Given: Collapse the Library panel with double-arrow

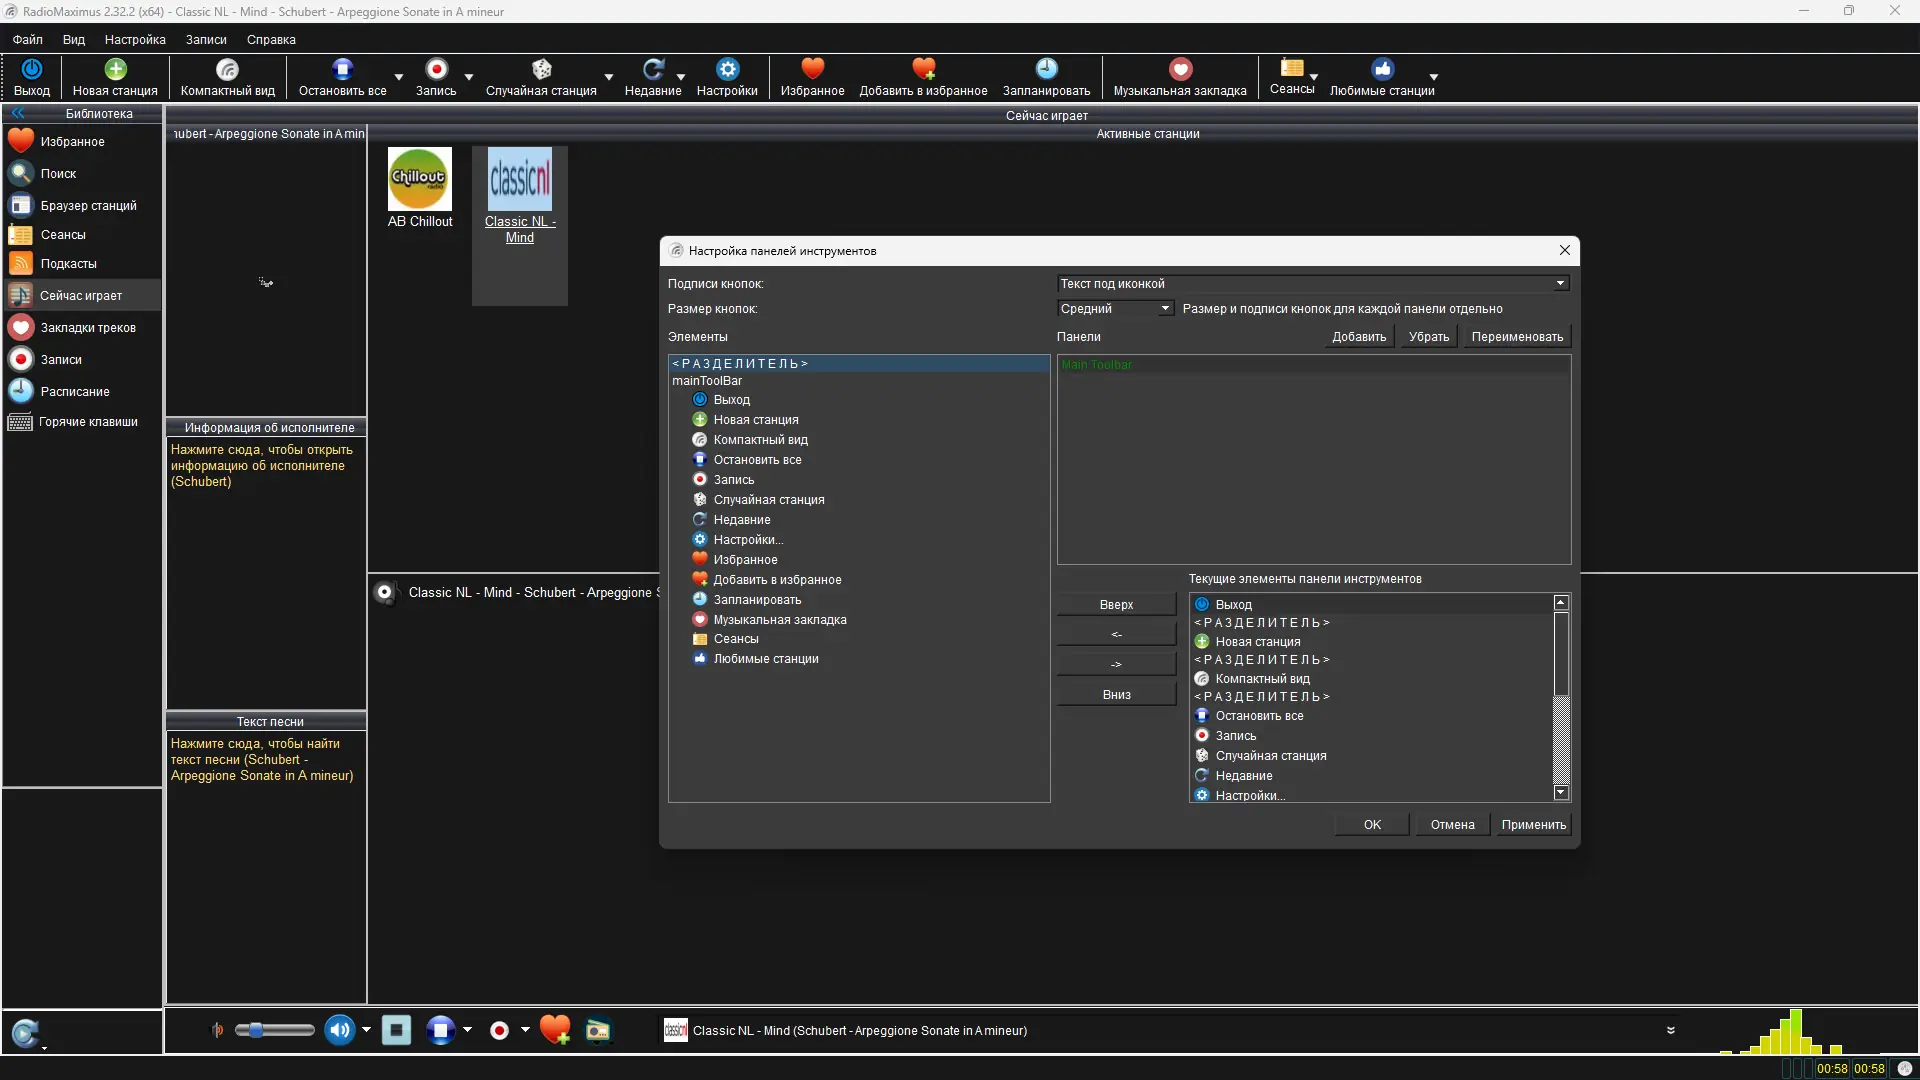Looking at the screenshot, I should [x=17, y=114].
